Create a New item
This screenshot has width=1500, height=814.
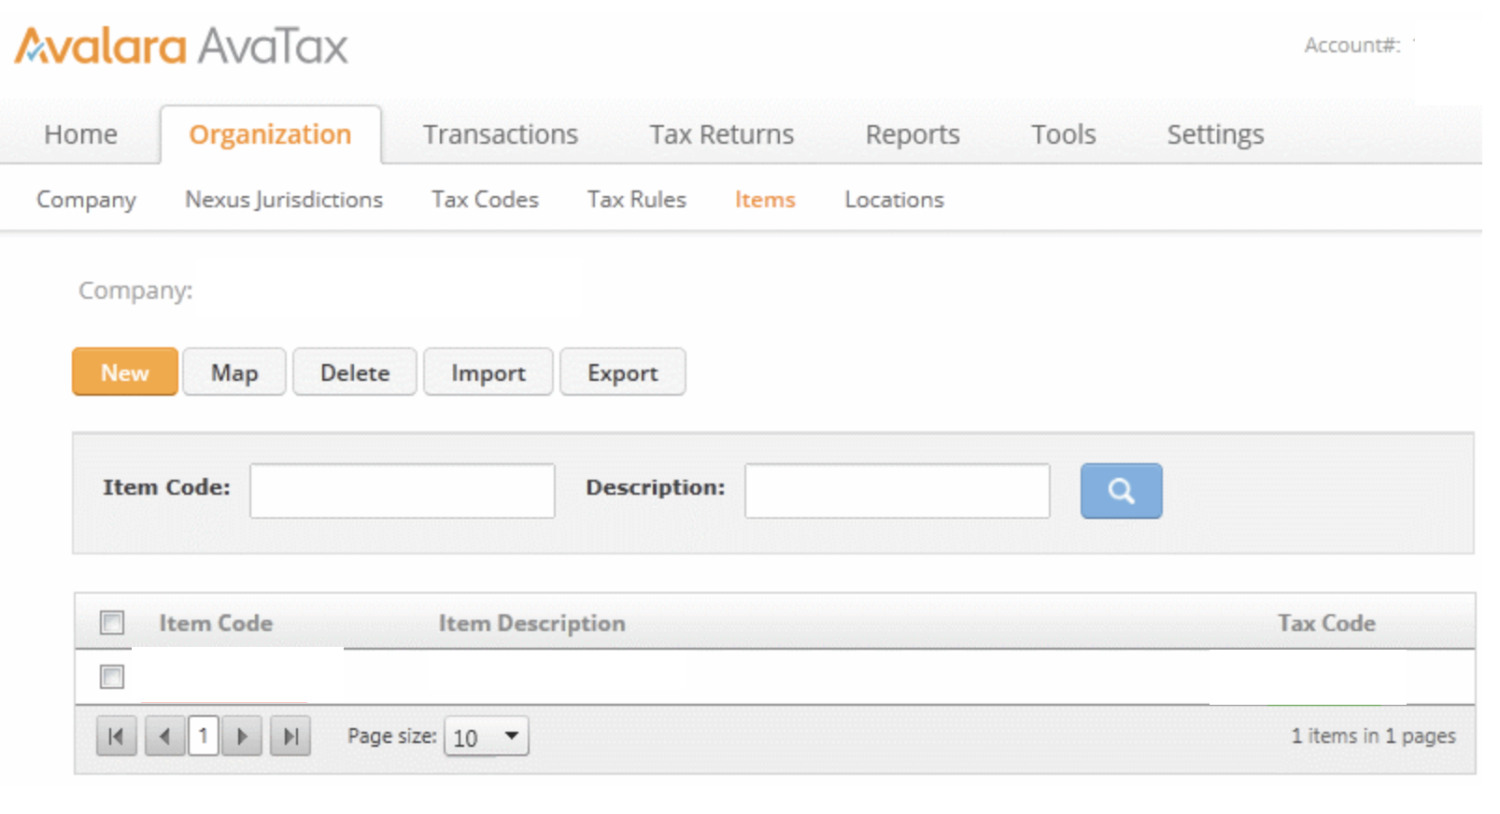(x=124, y=371)
